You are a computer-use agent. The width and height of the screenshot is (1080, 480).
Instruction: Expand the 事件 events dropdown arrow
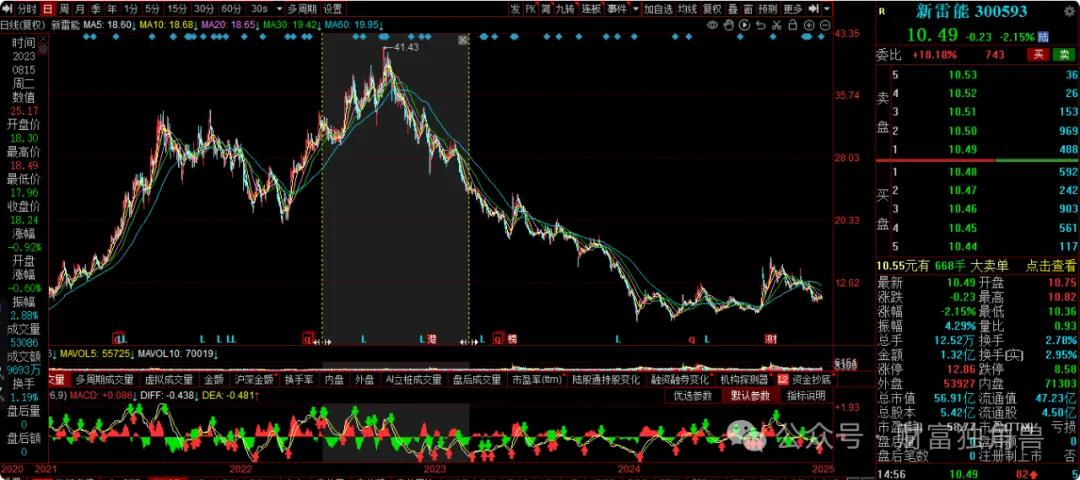[x=634, y=9]
